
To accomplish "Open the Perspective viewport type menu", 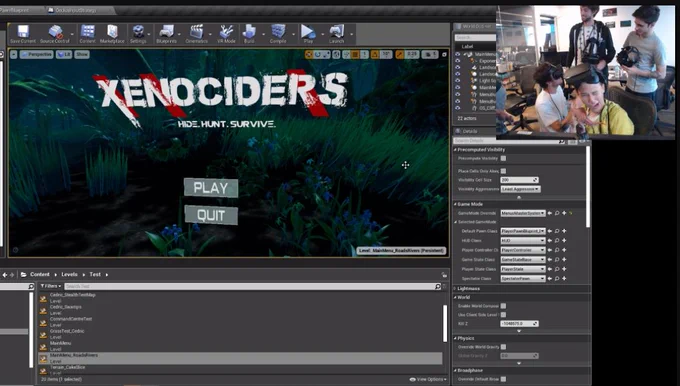I will point(36,55).
